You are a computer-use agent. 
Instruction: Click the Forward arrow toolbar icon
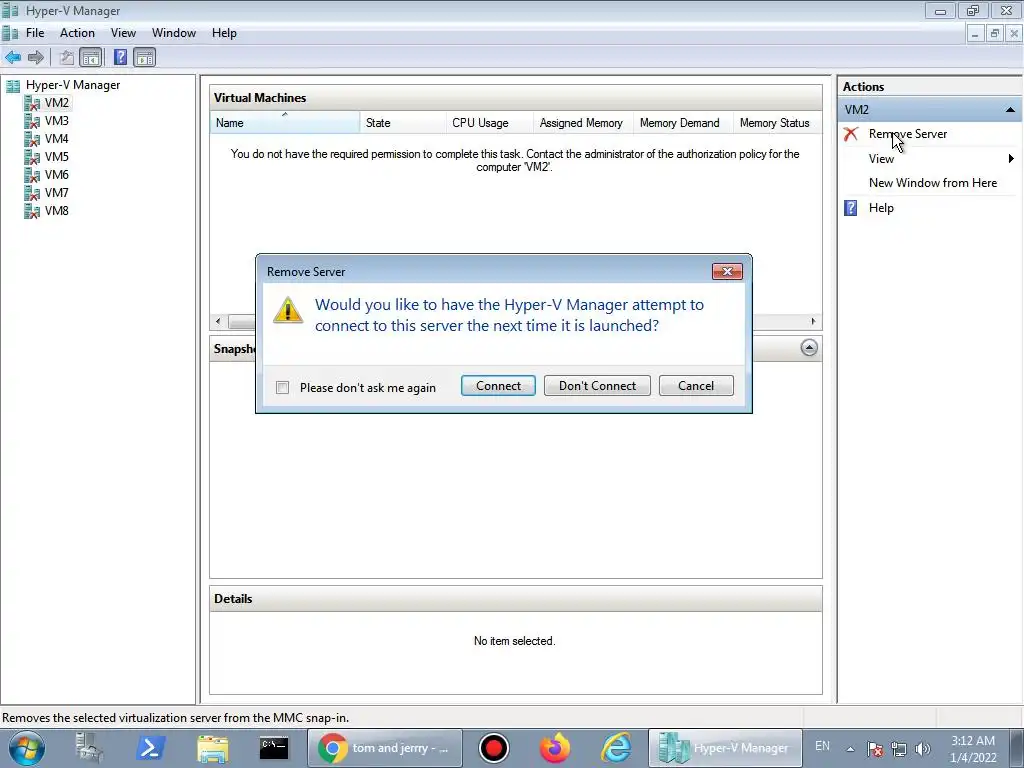click(36, 57)
